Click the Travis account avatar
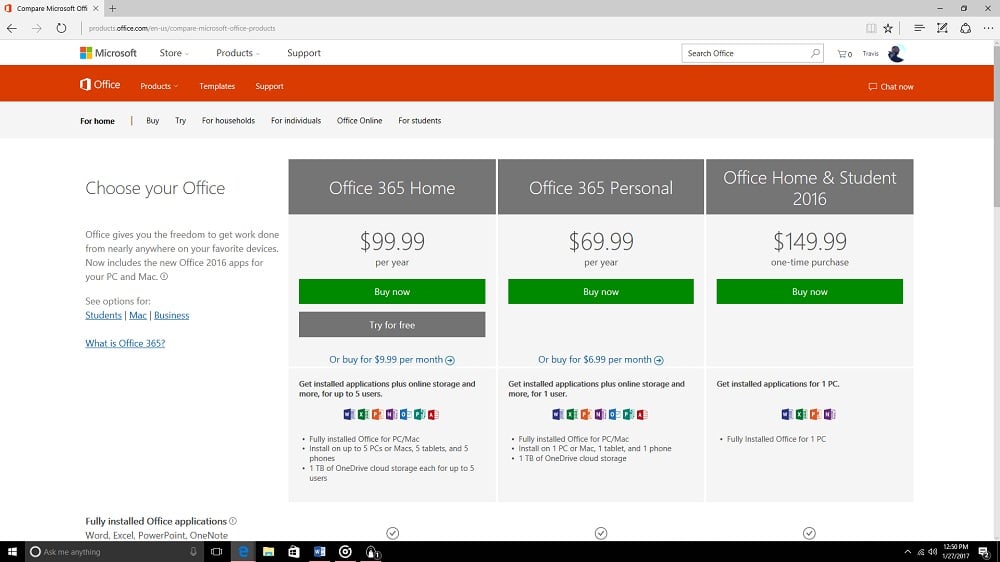 pyautogui.click(x=895, y=54)
